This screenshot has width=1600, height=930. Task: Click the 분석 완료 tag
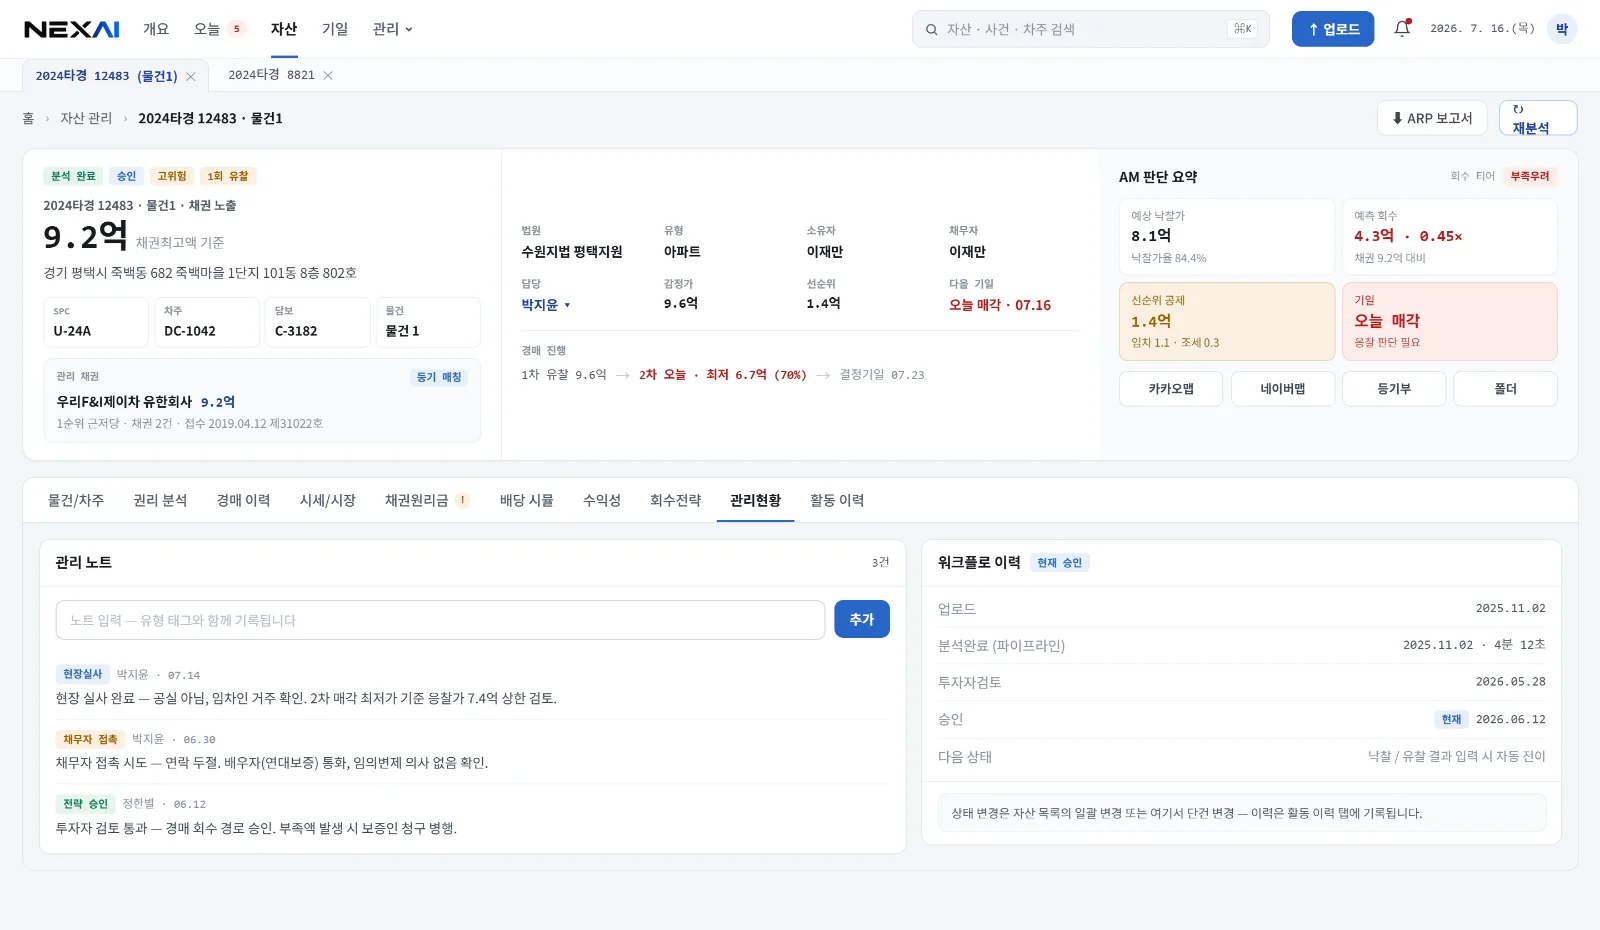73,176
